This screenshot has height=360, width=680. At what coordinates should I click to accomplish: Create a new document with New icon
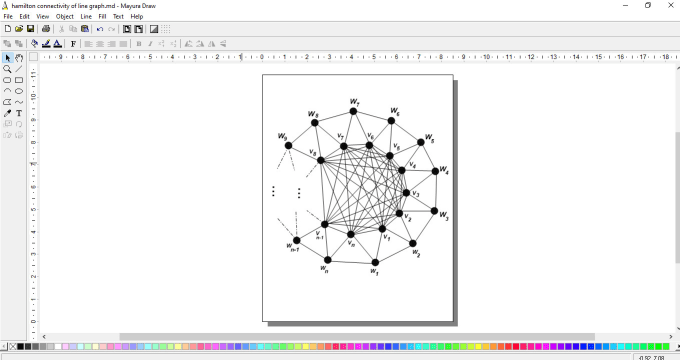8,29
